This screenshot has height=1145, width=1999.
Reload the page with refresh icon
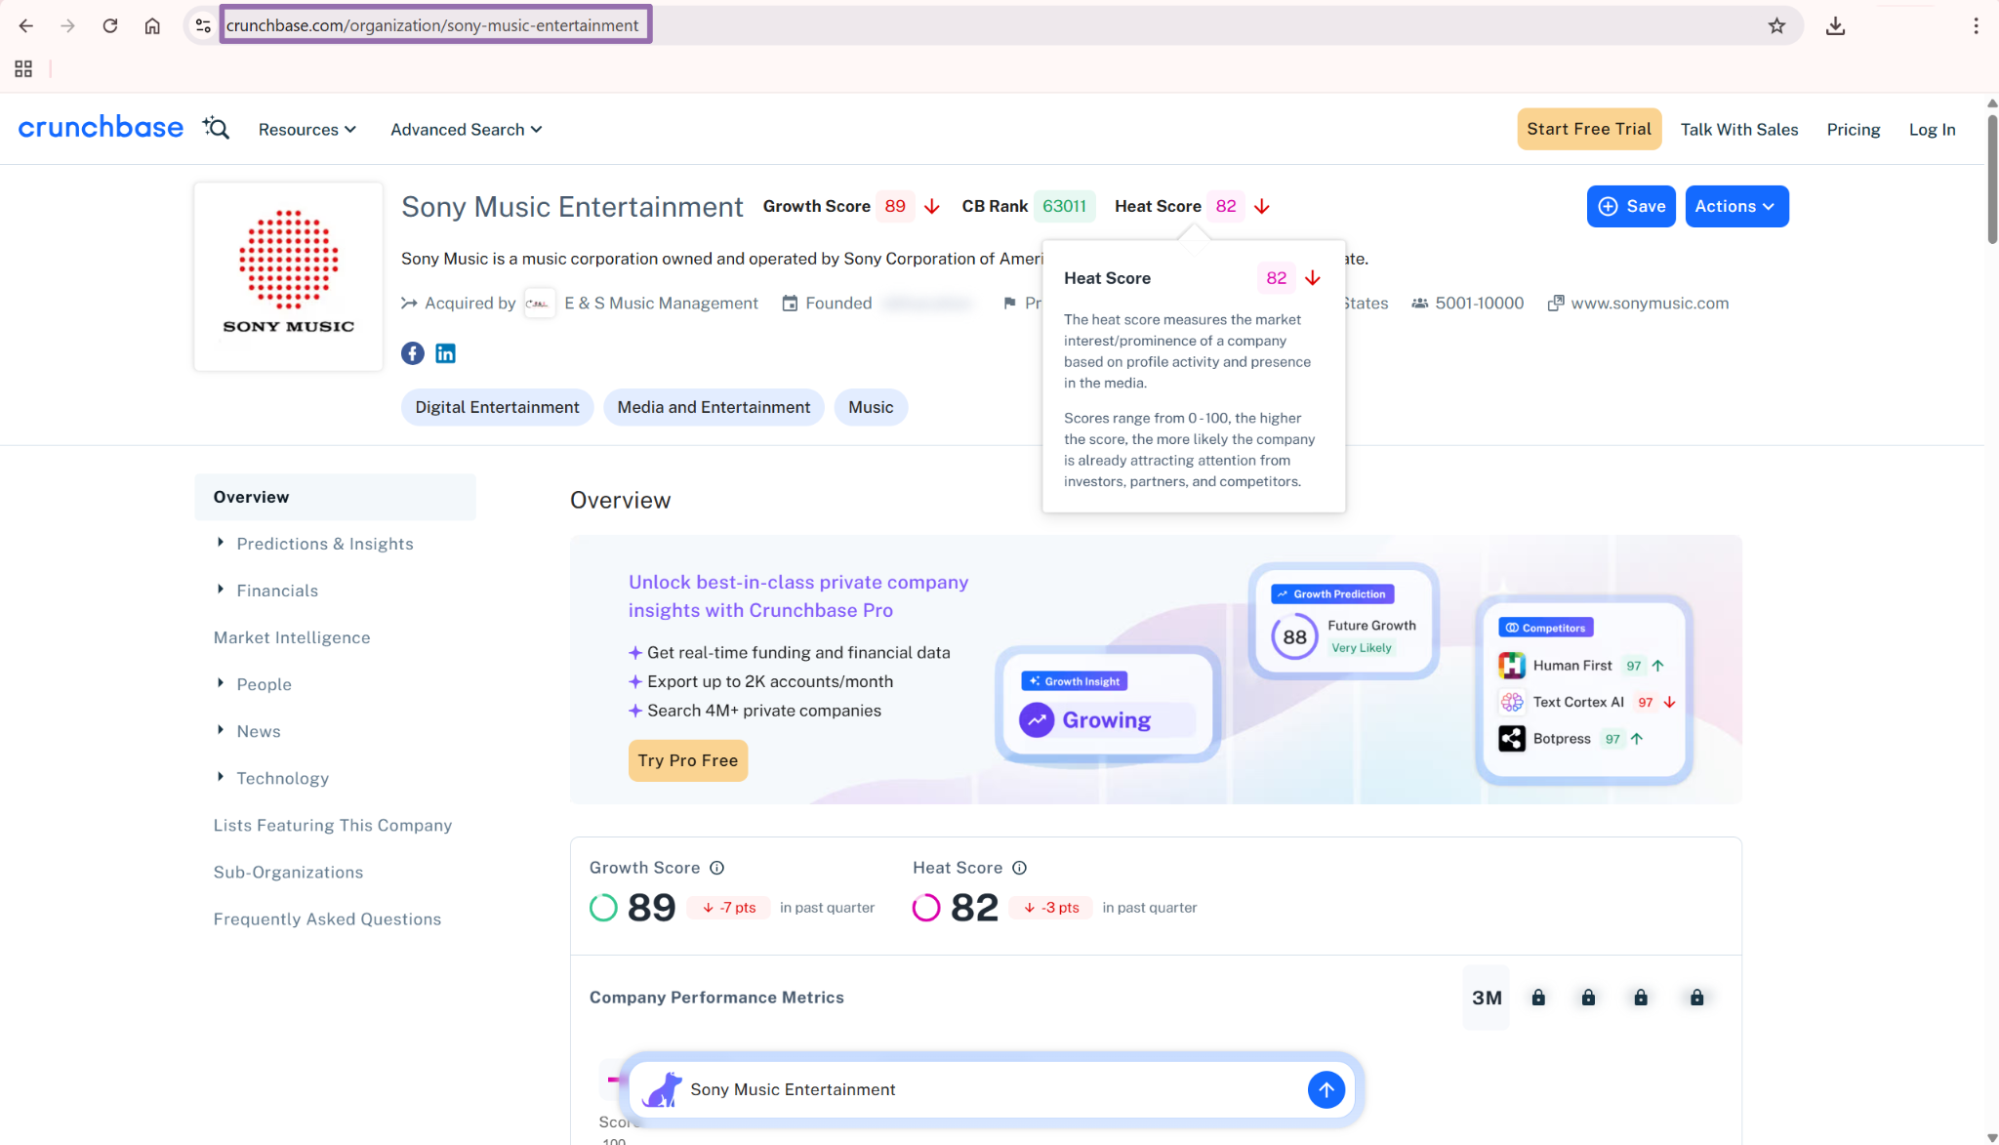110,26
